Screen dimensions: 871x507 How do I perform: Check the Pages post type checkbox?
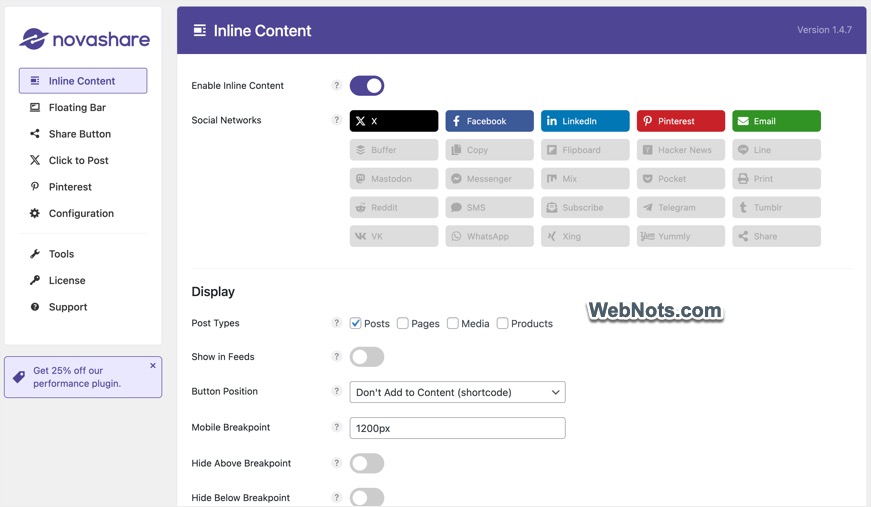coord(403,324)
